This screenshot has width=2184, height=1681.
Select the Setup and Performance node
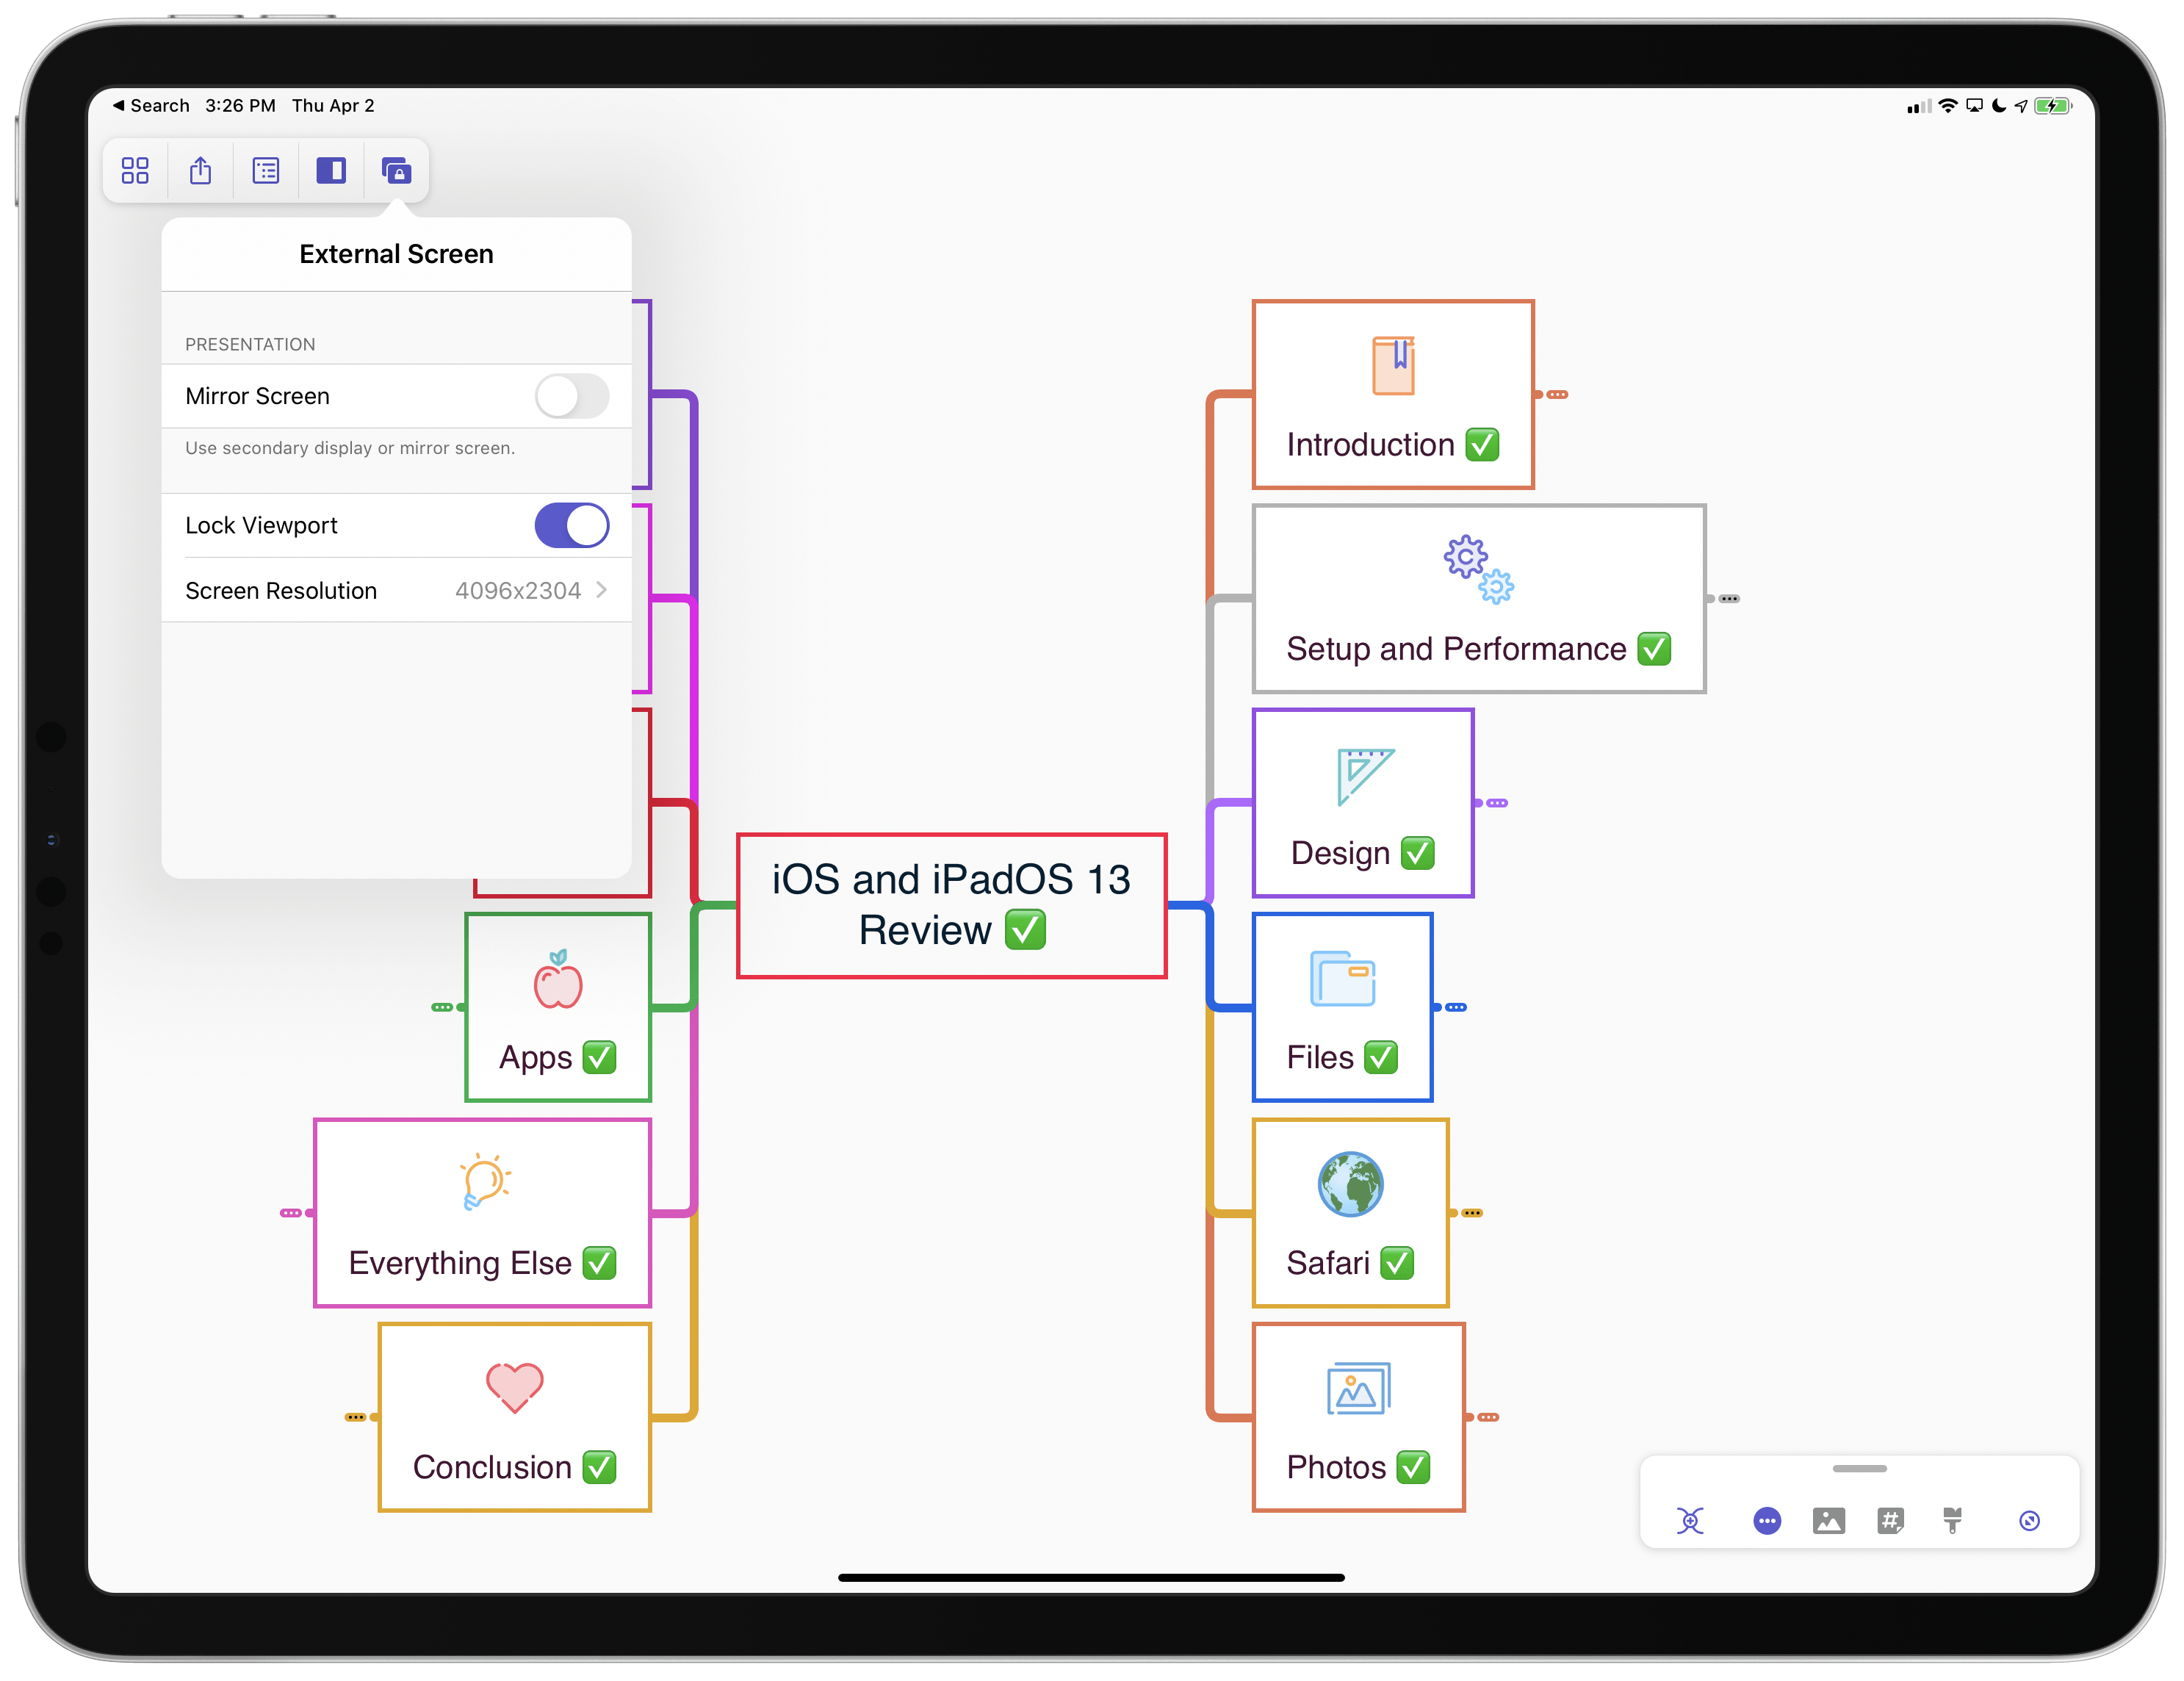[1478, 598]
